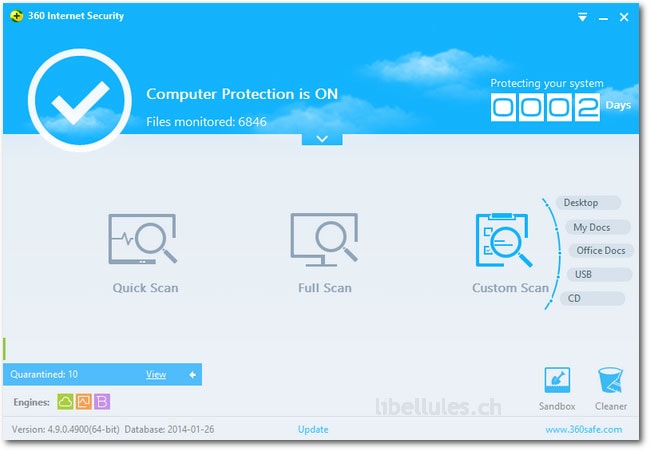Choose CD scan target
The height and width of the screenshot is (451, 650).
coord(592,298)
